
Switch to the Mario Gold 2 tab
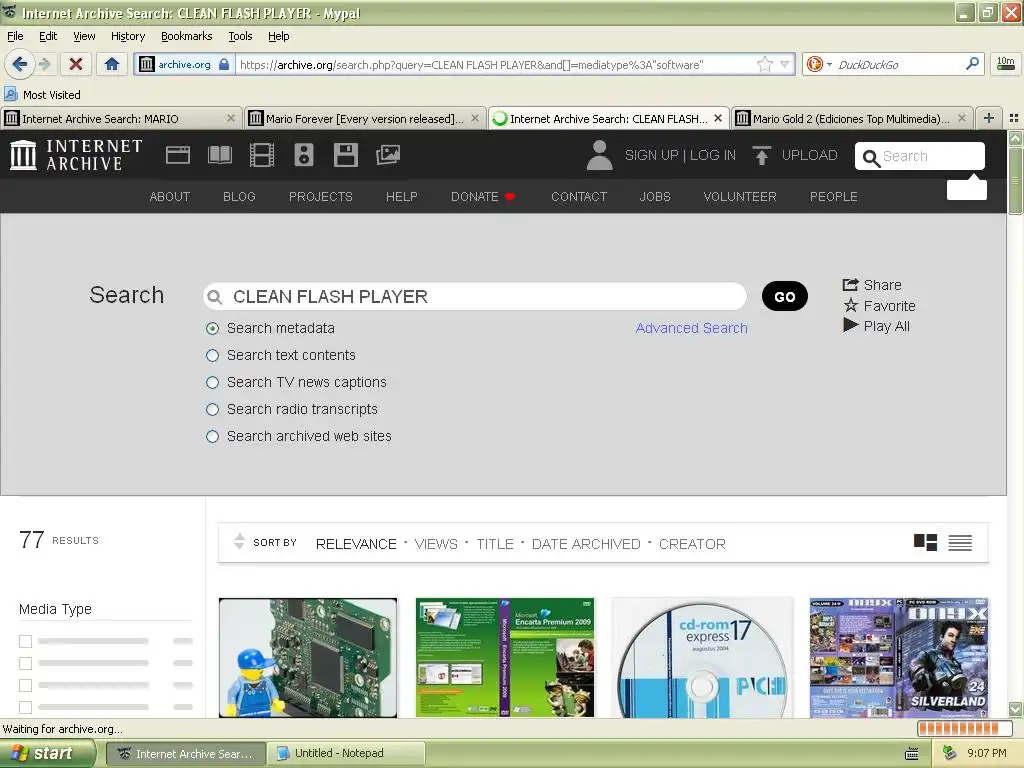(851, 118)
